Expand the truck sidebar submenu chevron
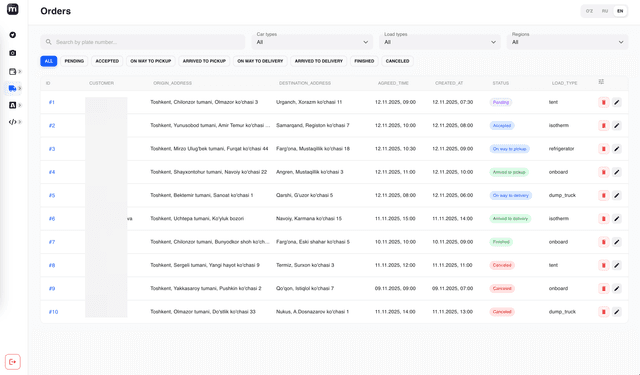The image size is (640, 375). coord(20,88)
